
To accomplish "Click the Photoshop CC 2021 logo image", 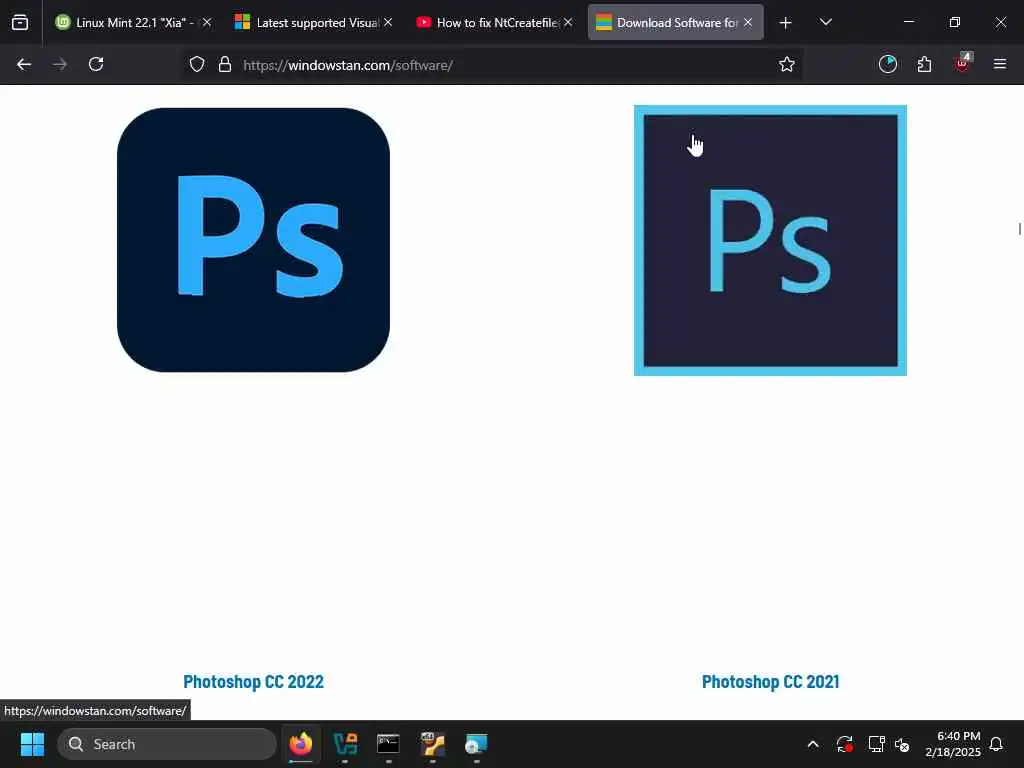I will pyautogui.click(x=770, y=240).
